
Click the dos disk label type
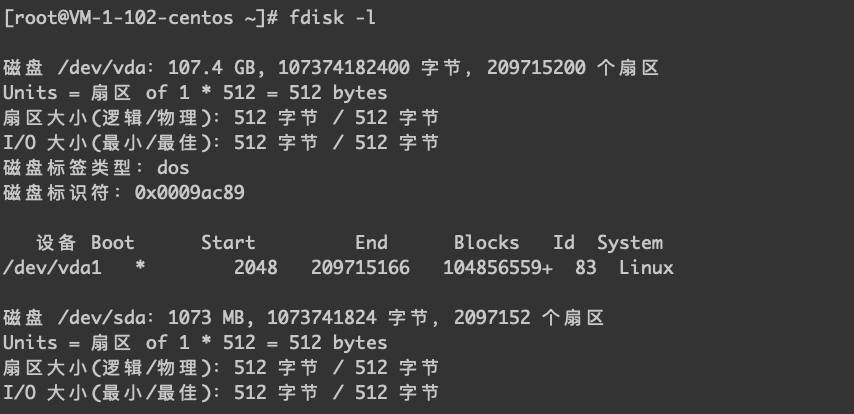tap(173, 168)
